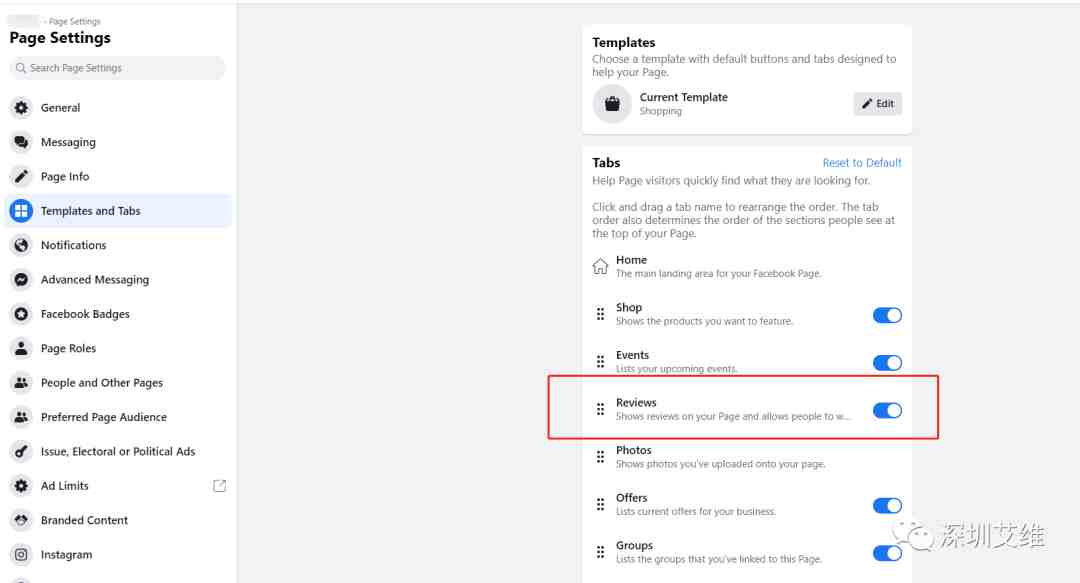Click the drag handle for Photos tab
Viewport: 1080px width, 583px height.
601,457
